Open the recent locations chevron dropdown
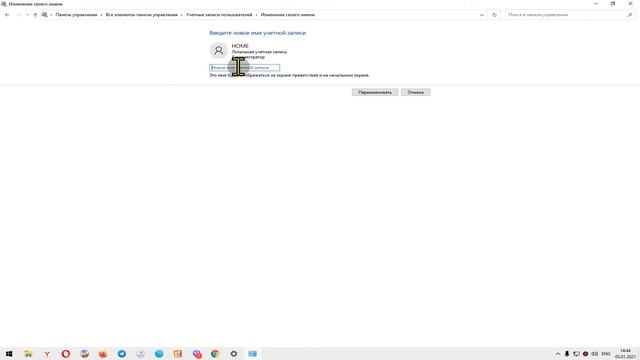The height and width of the screenshot is (360, 640). [x=27, y=15]
